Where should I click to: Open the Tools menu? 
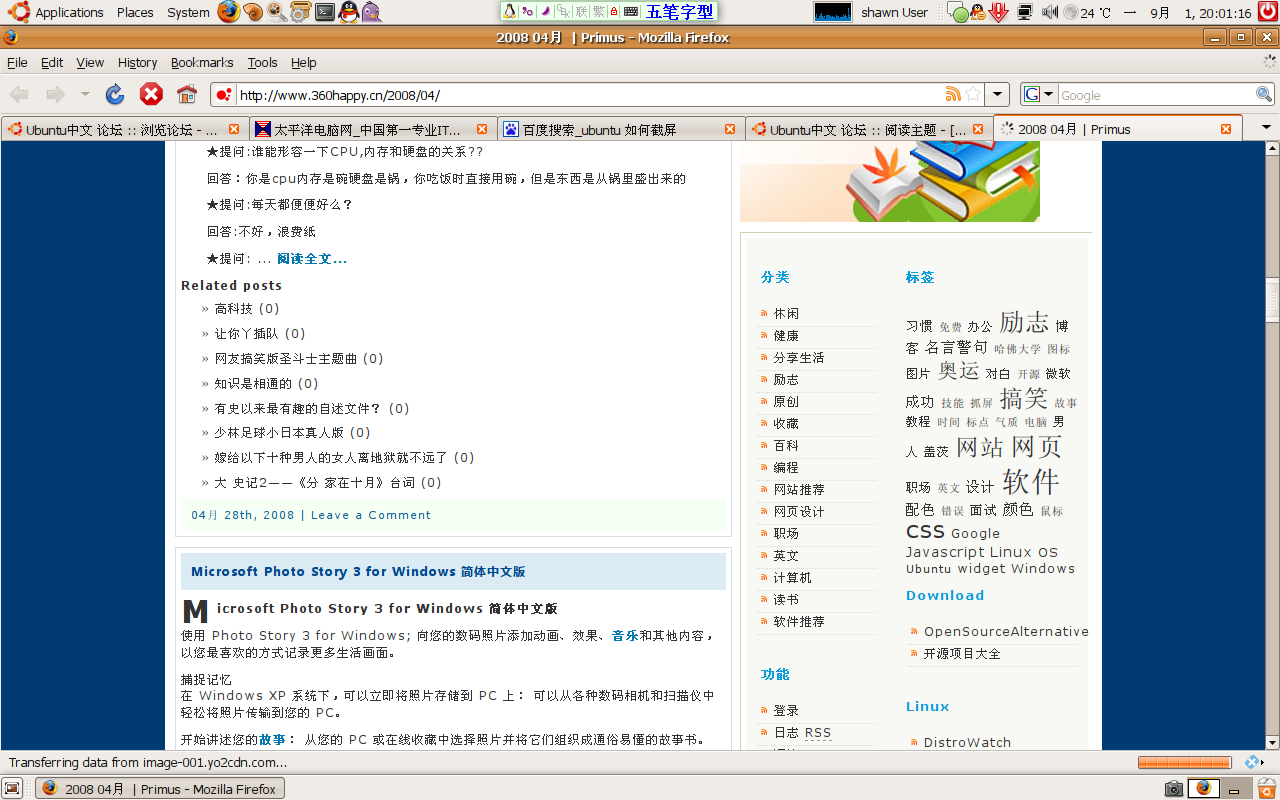click(262, 62)
